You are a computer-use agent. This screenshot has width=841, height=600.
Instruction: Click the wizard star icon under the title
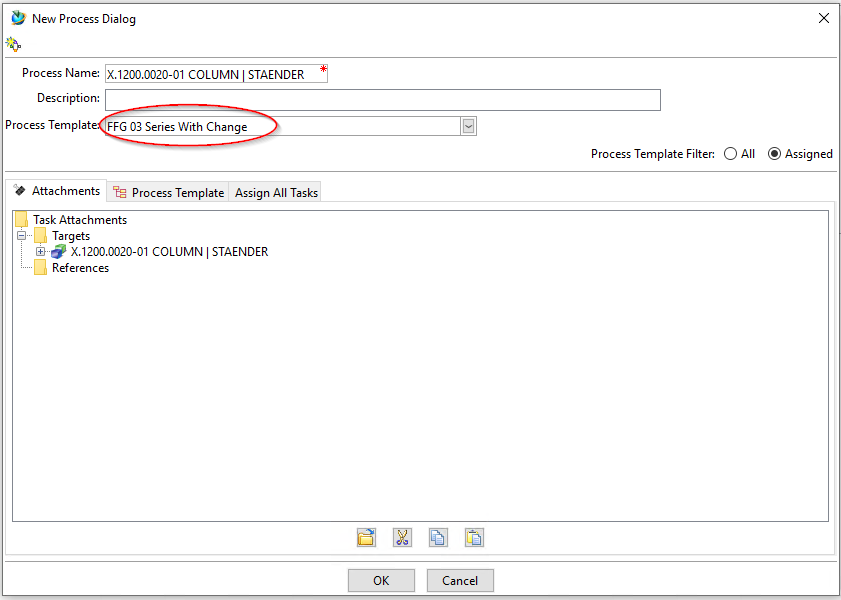[x=13, y=44]
